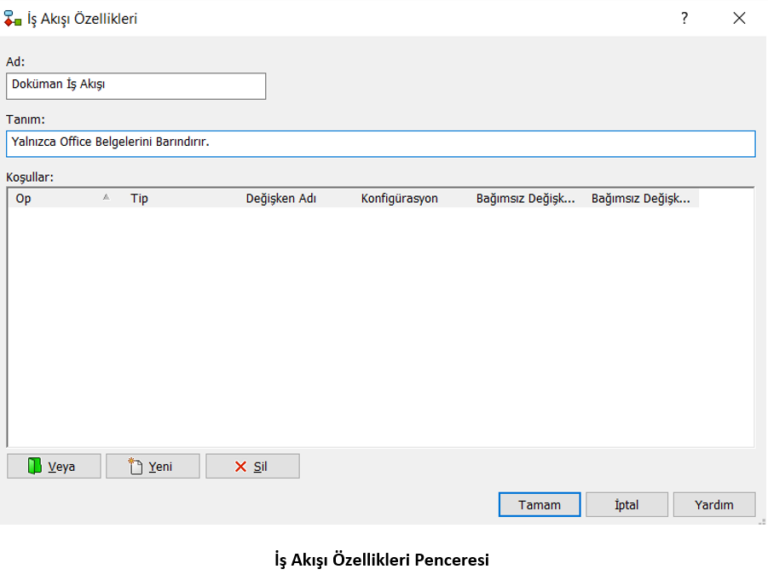Click the Tanım description text field
Image resolution: width=768 pixels, height=575 pixels.
380,143
